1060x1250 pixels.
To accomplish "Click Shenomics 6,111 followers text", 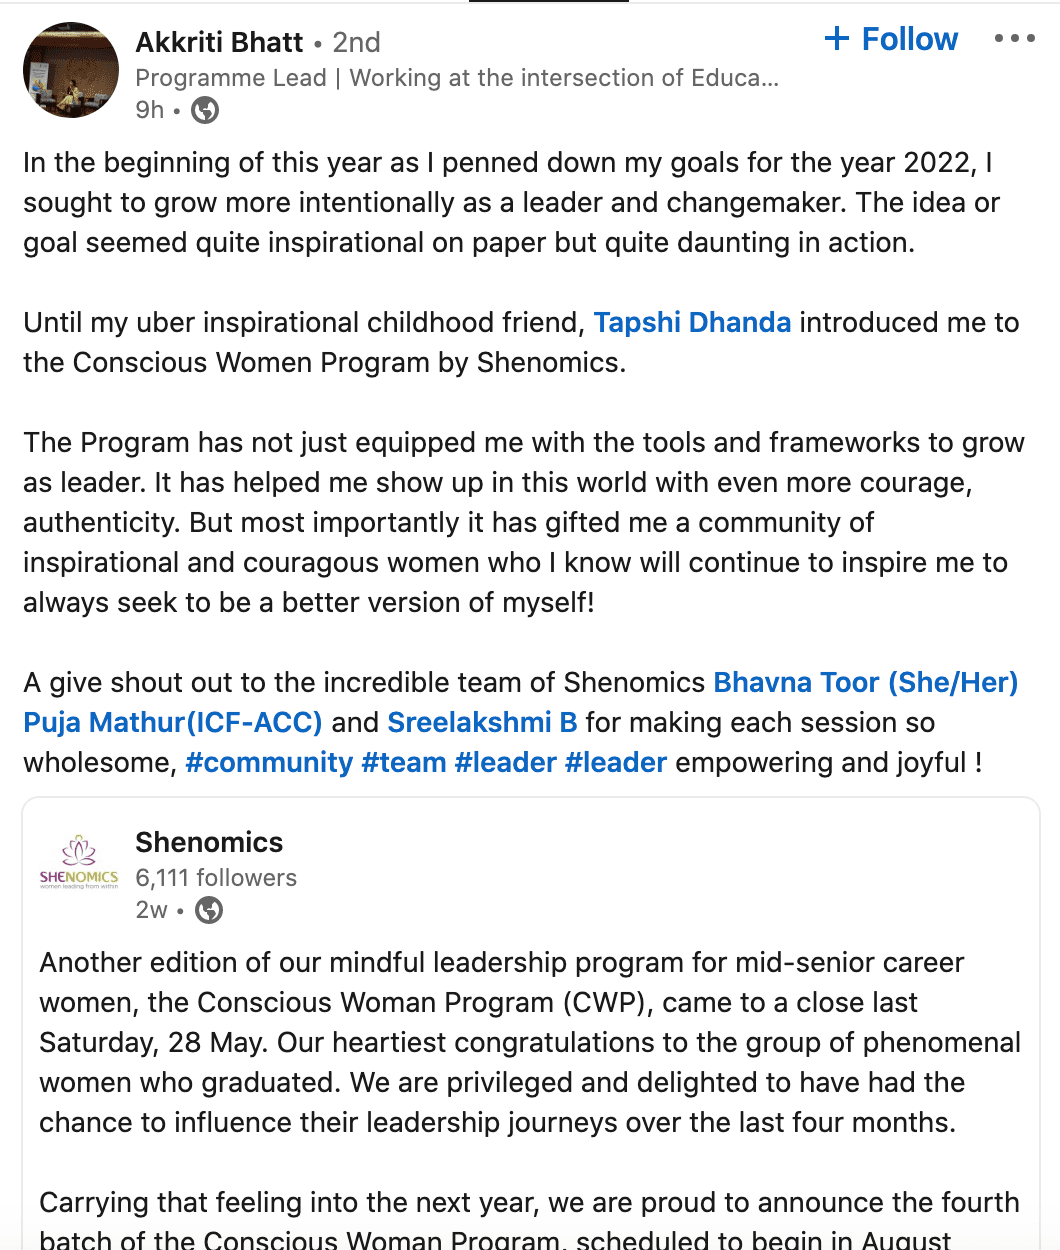I will click(216, 878).
